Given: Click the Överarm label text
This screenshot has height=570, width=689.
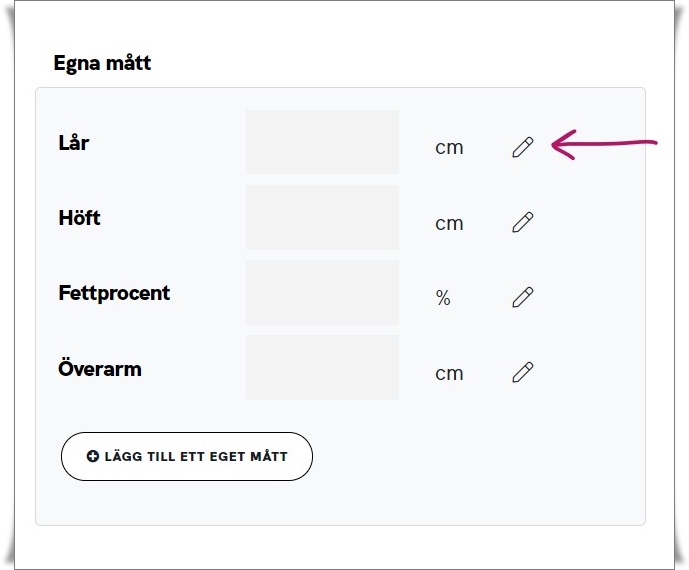Looking at the screenshot, I should pos(100,368).
